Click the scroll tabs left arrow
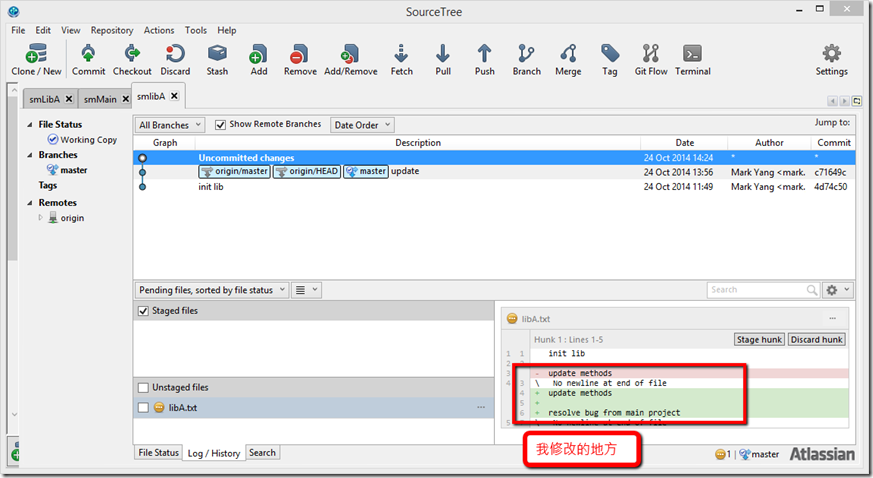This screenshot has width=873, height=478. [x=832, y=101]
